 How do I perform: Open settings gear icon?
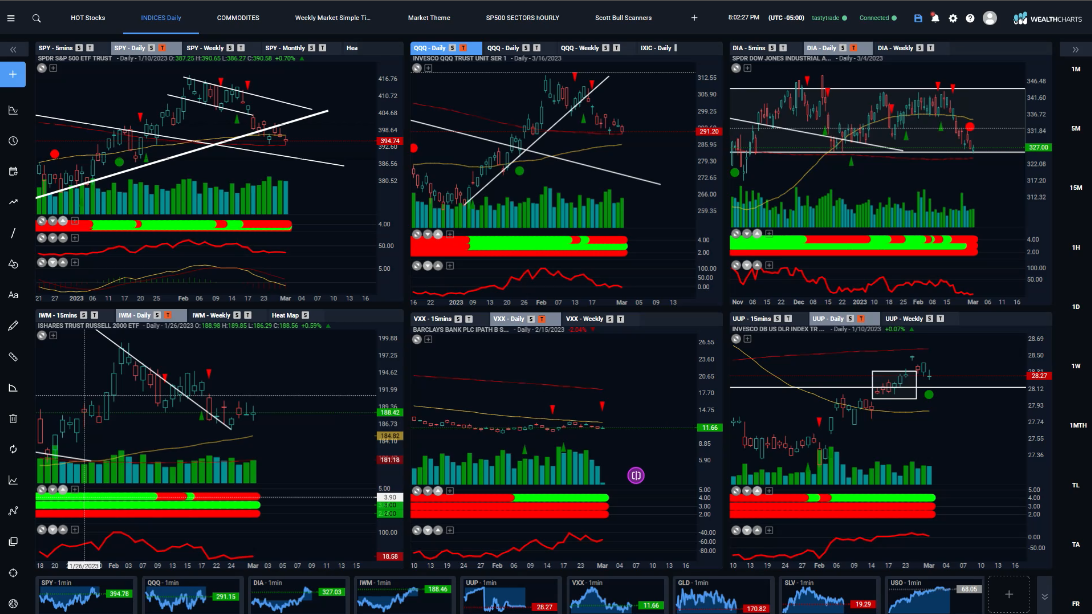(x=953, y=18)
